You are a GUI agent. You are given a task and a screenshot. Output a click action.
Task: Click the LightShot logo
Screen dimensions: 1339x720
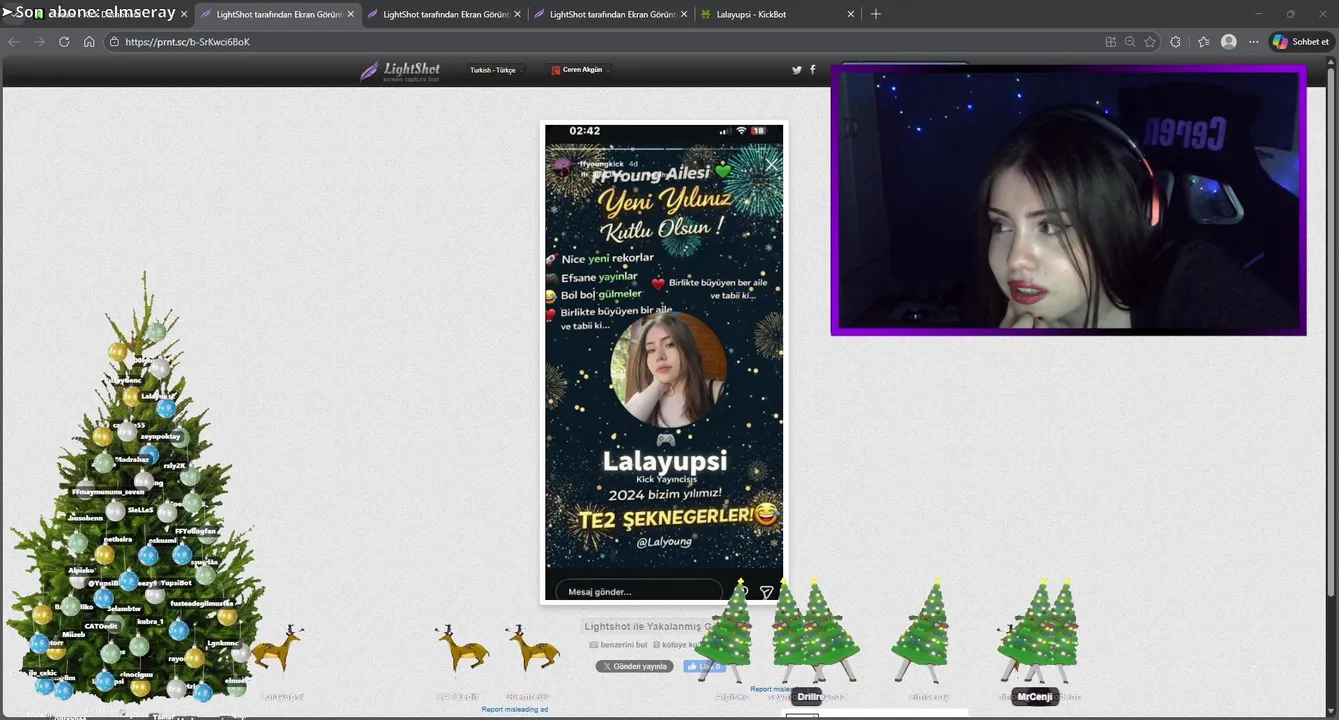pos(400,71)
